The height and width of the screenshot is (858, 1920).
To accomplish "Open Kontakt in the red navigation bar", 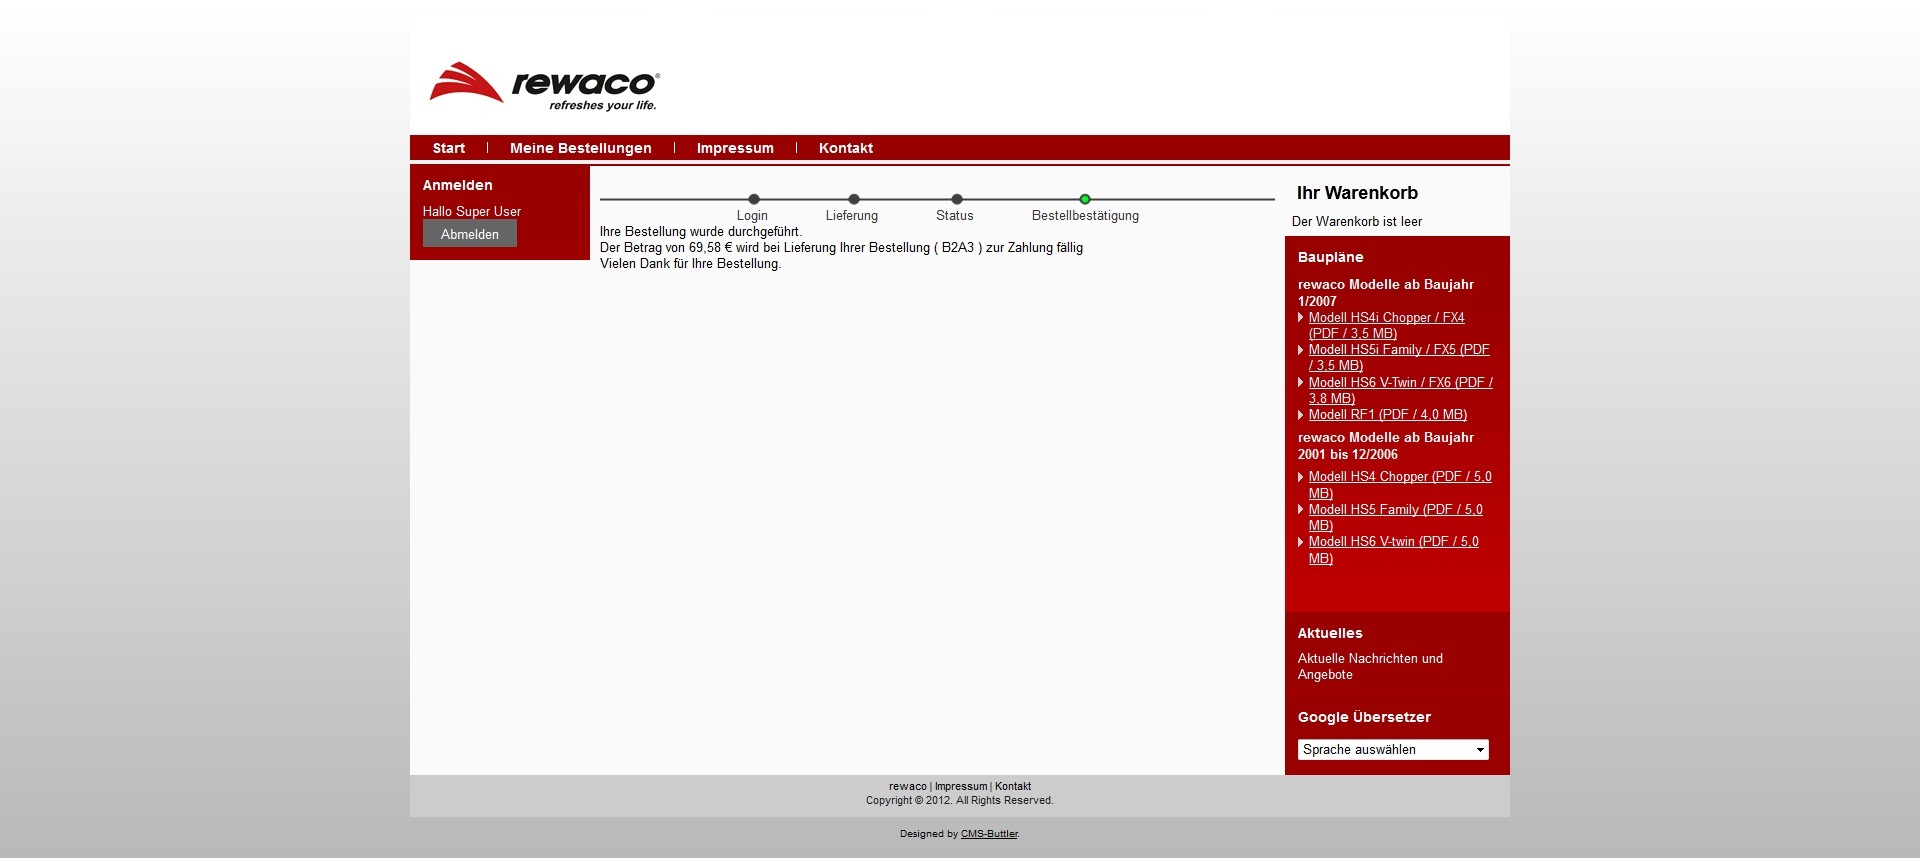I will 845,148.
